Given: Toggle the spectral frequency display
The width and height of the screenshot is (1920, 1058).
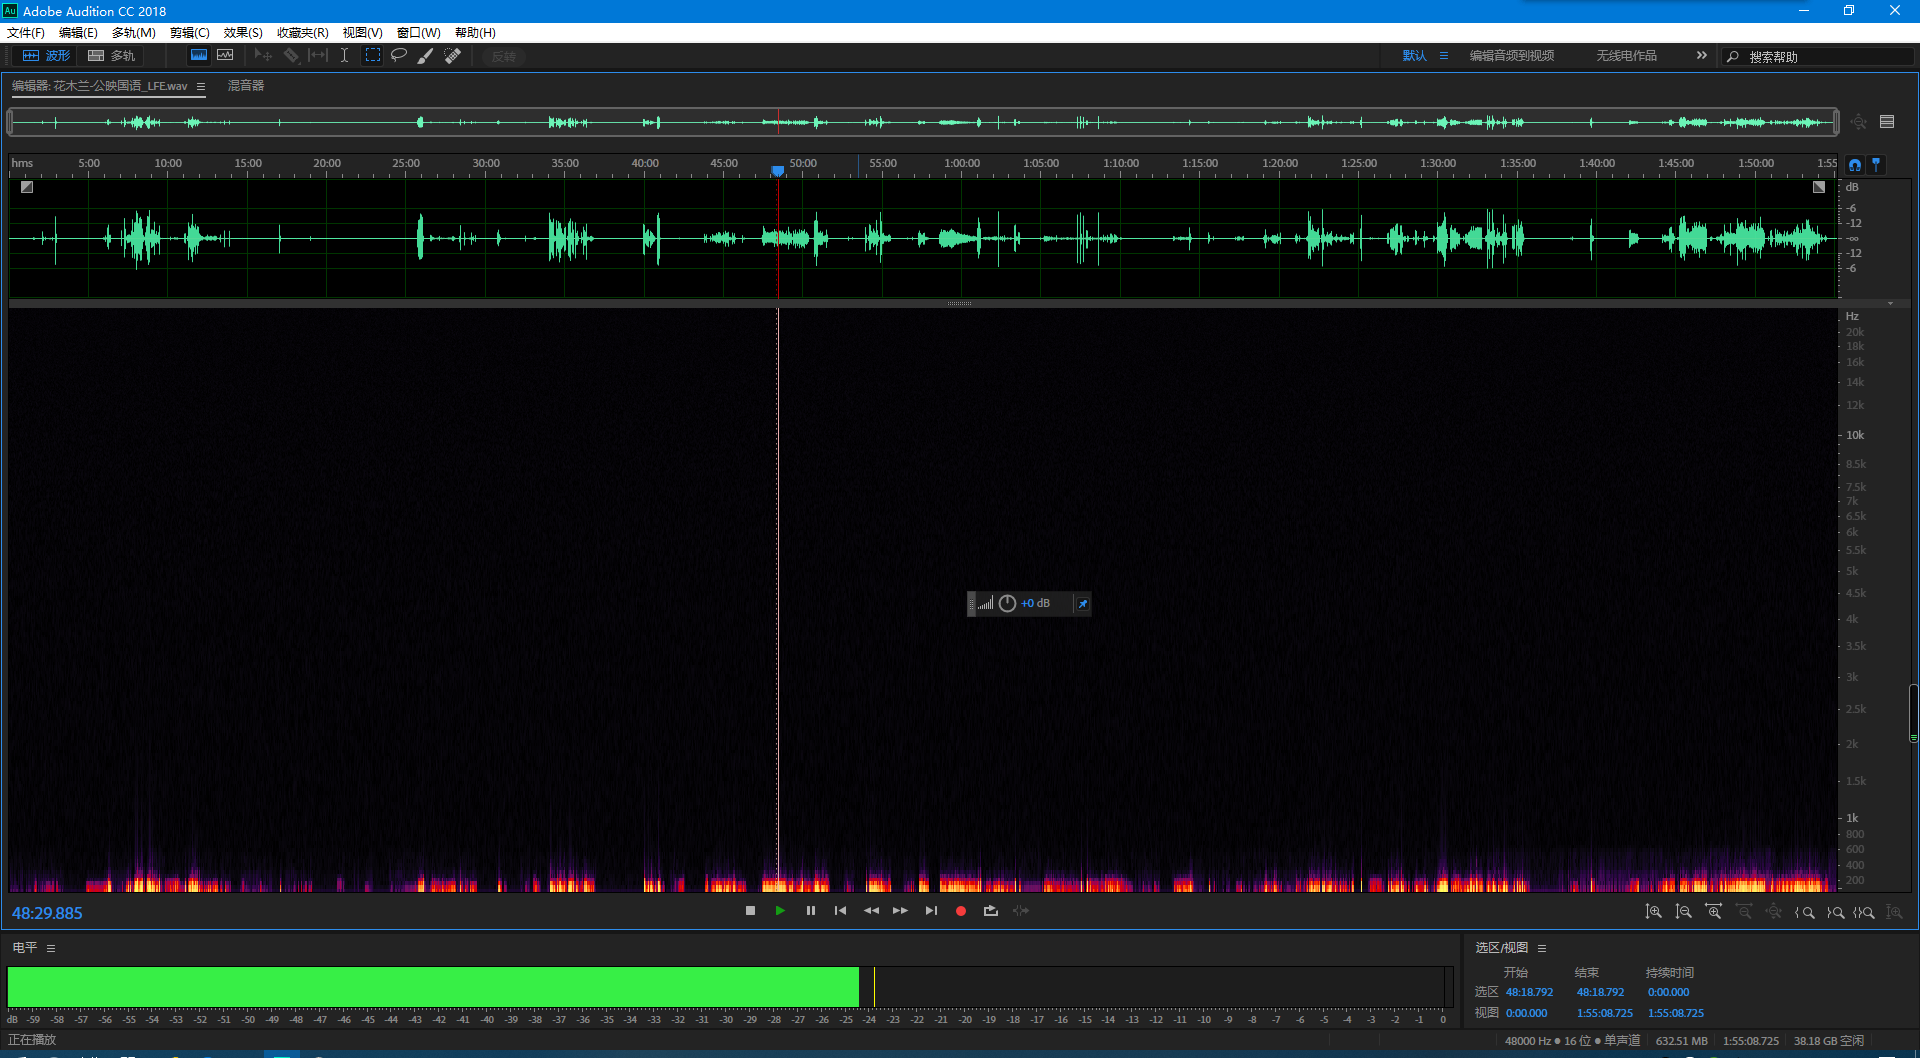Looking at the screenshot, I should [199, 56].
